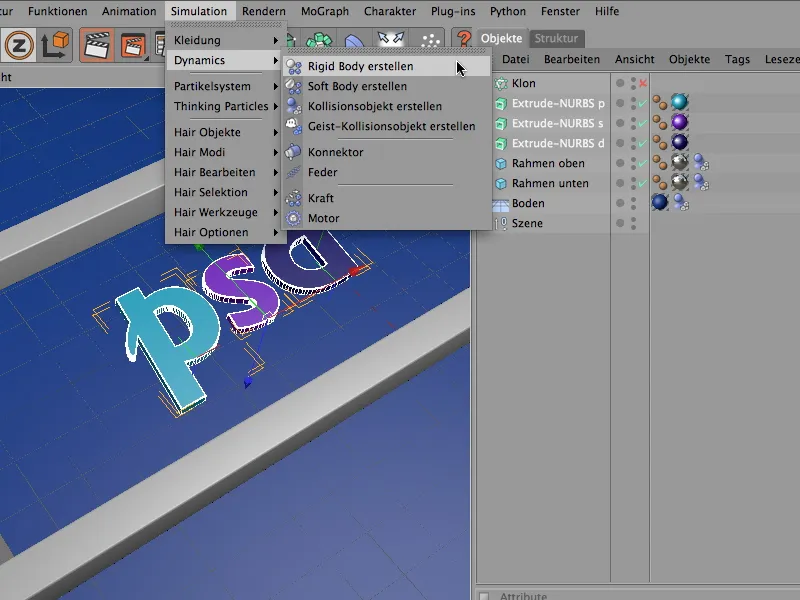Click the Boden dynamics collider tag

click(x=679, y=202)
